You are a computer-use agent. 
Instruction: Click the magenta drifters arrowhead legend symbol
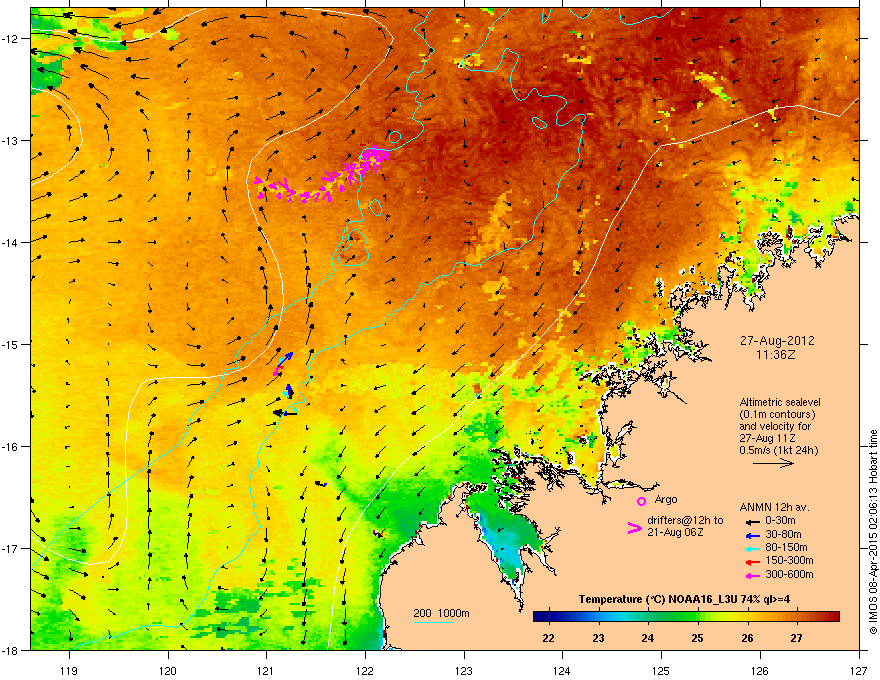pyautogui.click(x=634, y=527)
